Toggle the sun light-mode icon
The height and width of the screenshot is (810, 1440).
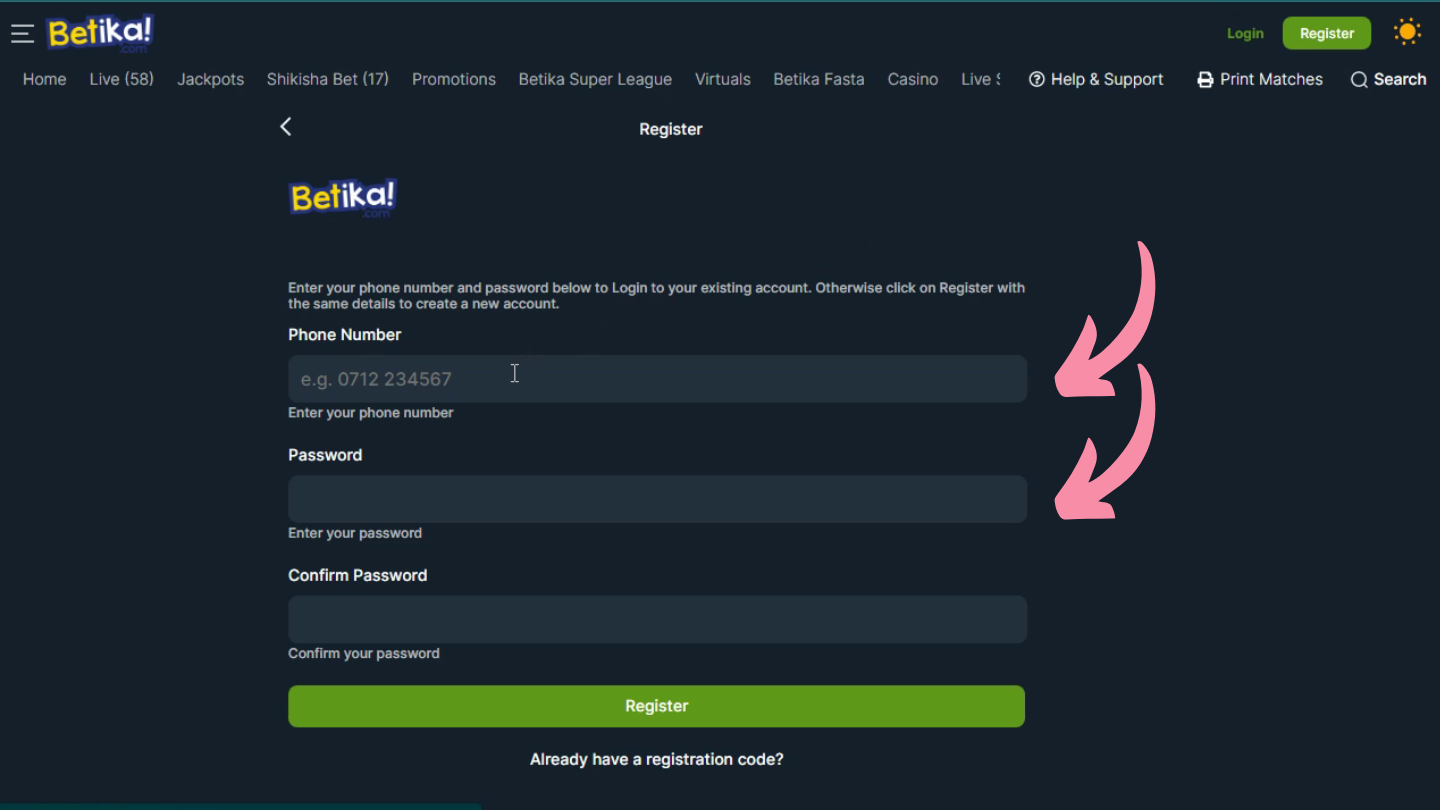pyautogui.click(x=1407, y=32)
